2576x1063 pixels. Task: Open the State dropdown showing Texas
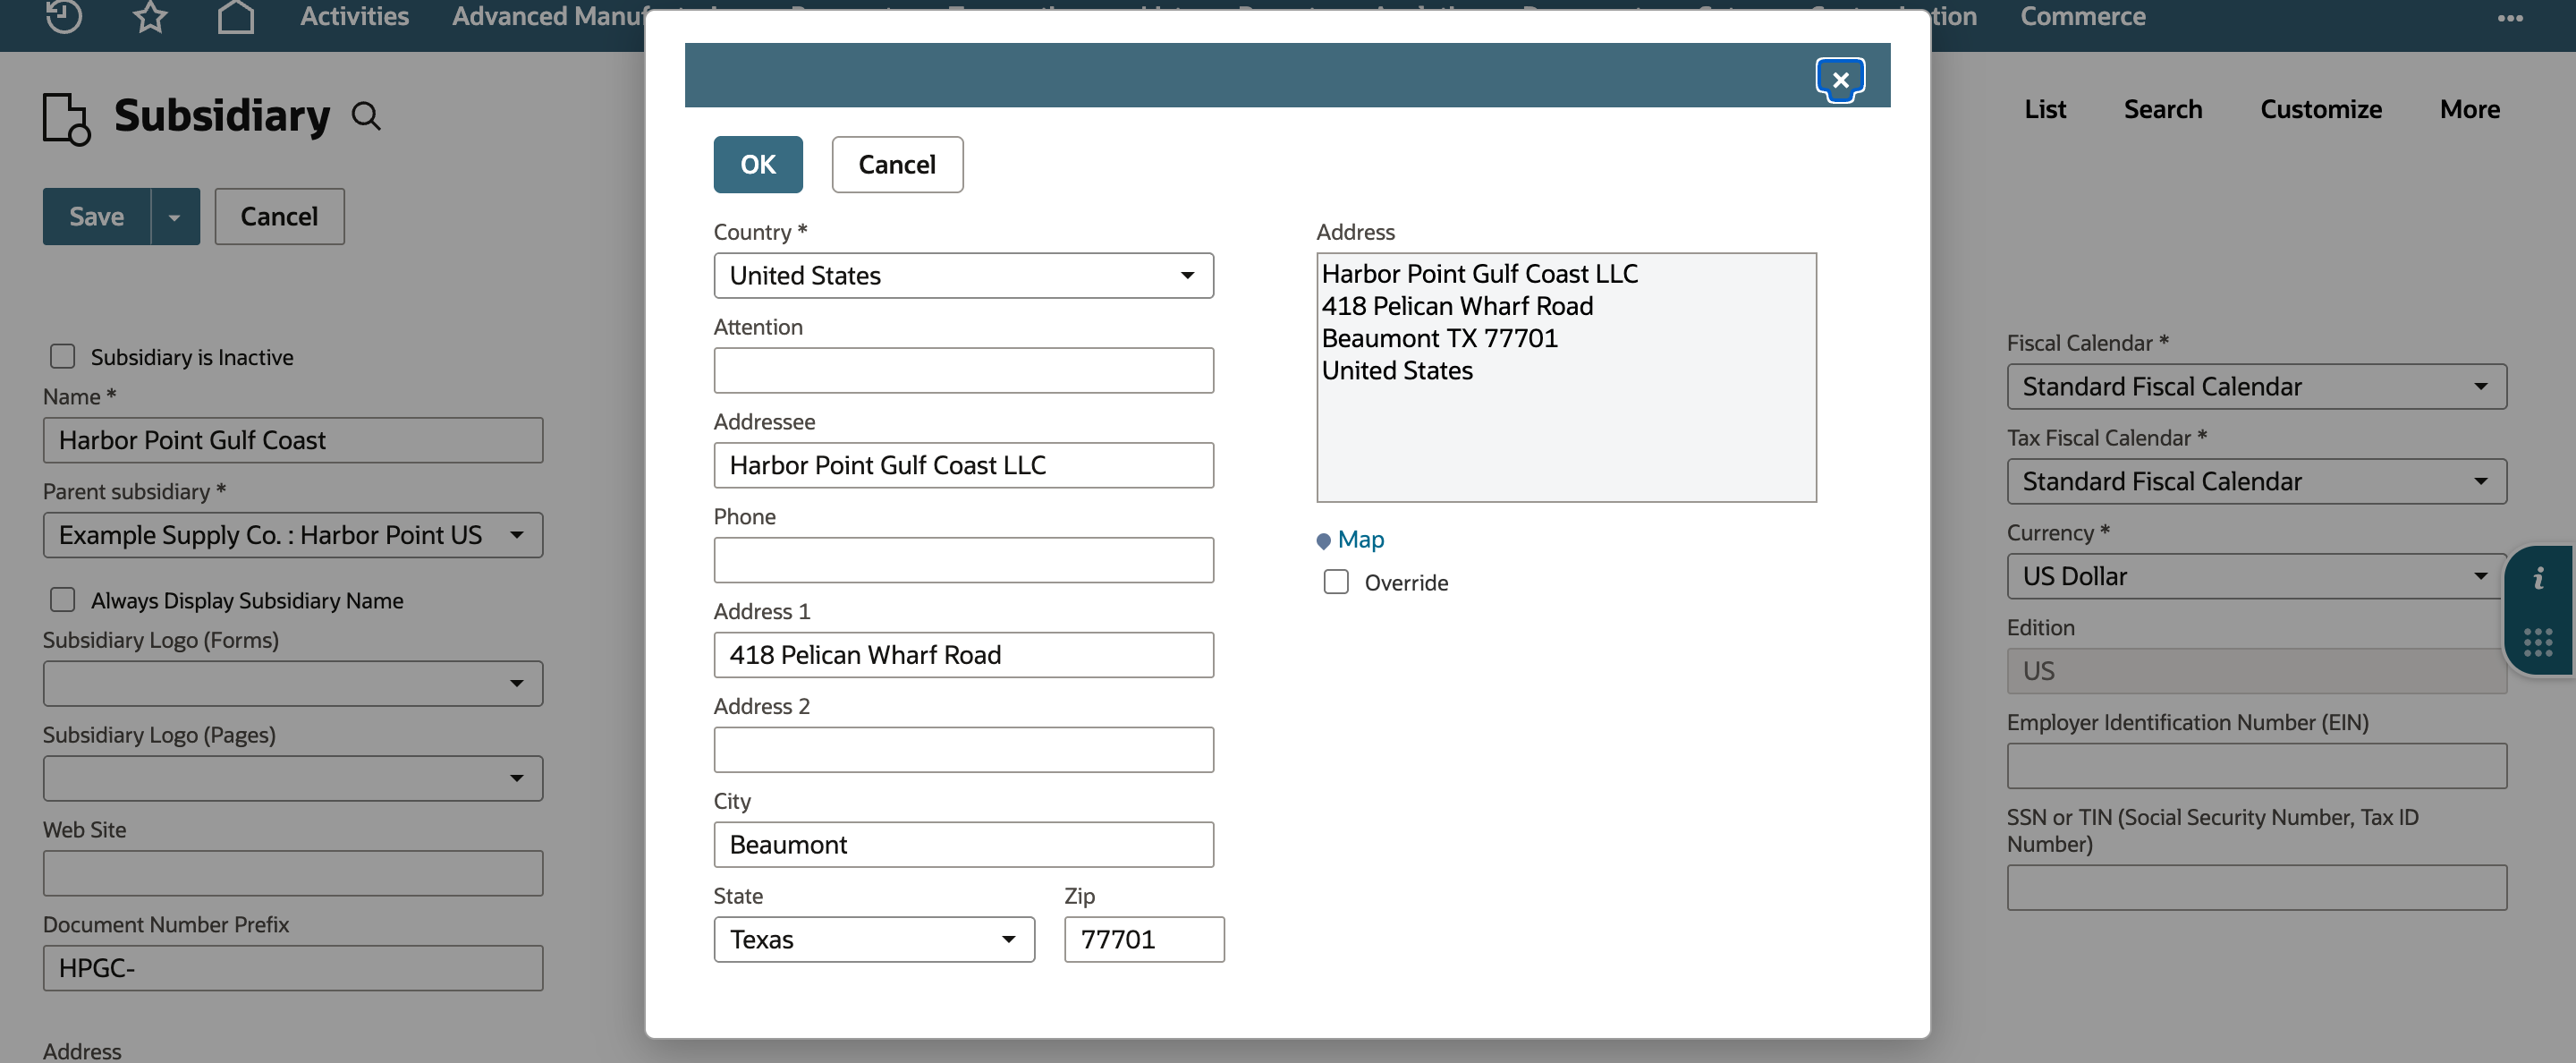coord(874,939)
